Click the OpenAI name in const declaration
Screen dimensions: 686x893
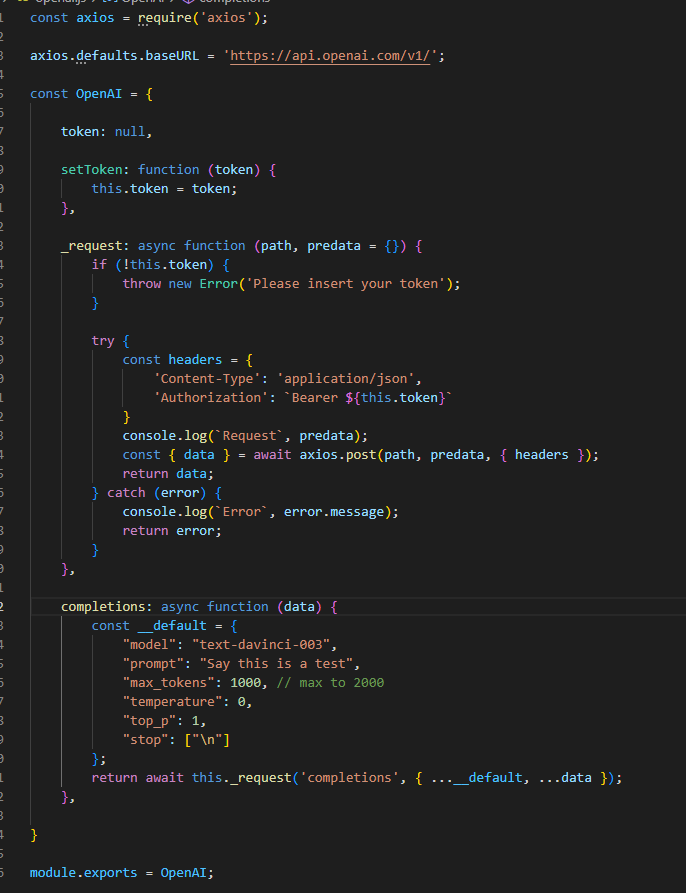pos(99,93)
